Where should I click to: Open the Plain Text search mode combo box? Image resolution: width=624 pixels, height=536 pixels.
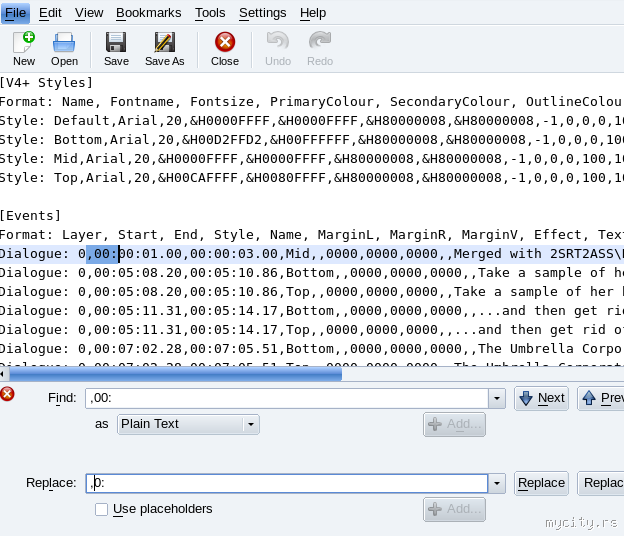(188, 424)
